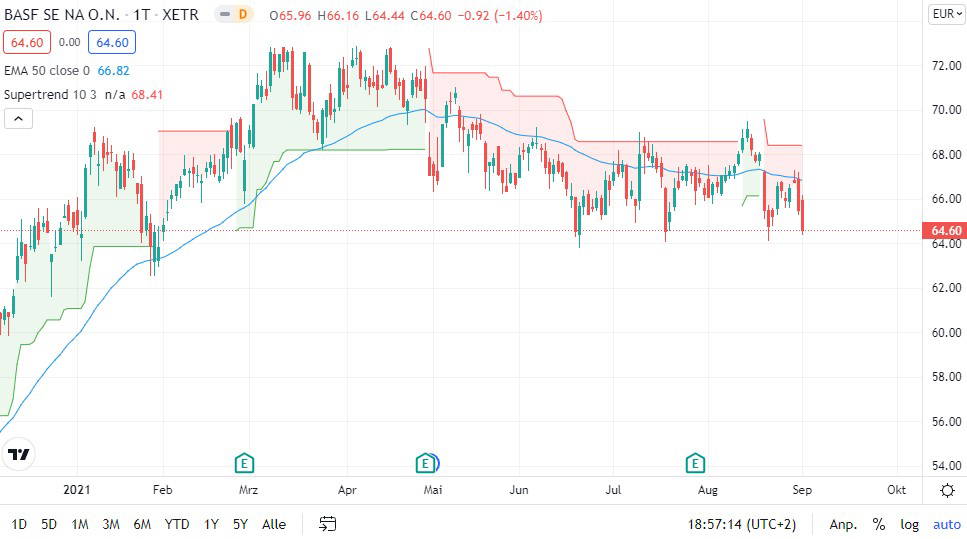Select the 1D time range
967x539 pixels.
(19, 524)
